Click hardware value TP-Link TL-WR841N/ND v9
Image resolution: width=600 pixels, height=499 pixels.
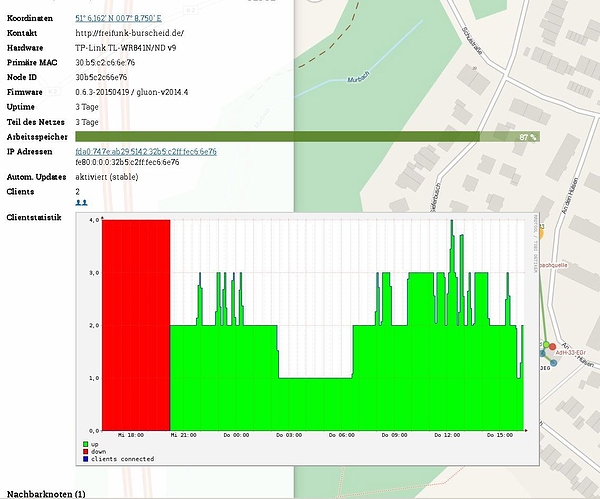[126, 48]
